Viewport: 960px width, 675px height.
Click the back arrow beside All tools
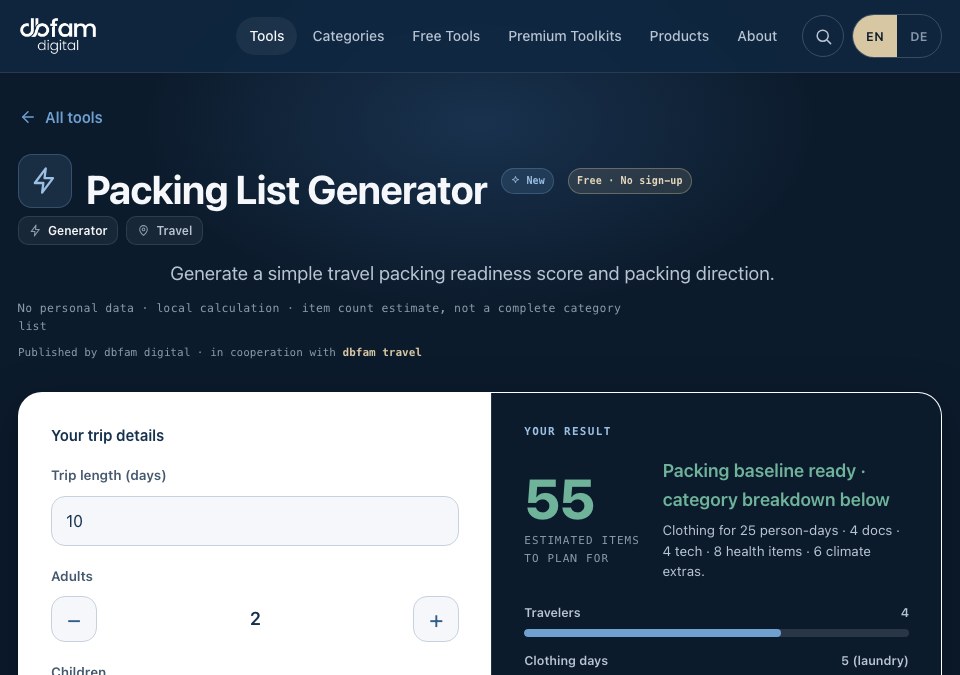point(28,117)
